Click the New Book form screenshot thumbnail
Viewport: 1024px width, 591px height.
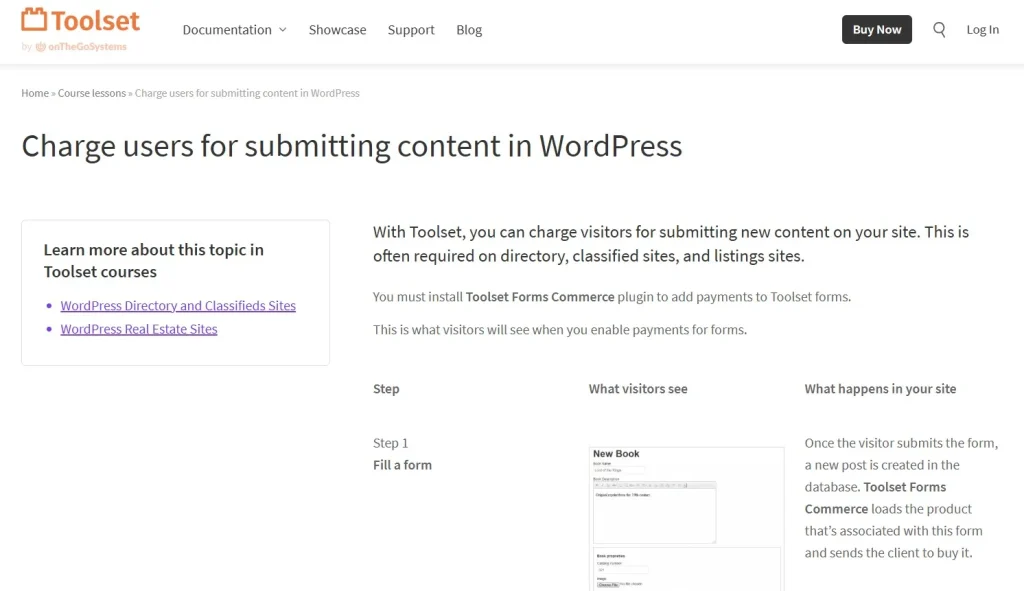(686, 519)
